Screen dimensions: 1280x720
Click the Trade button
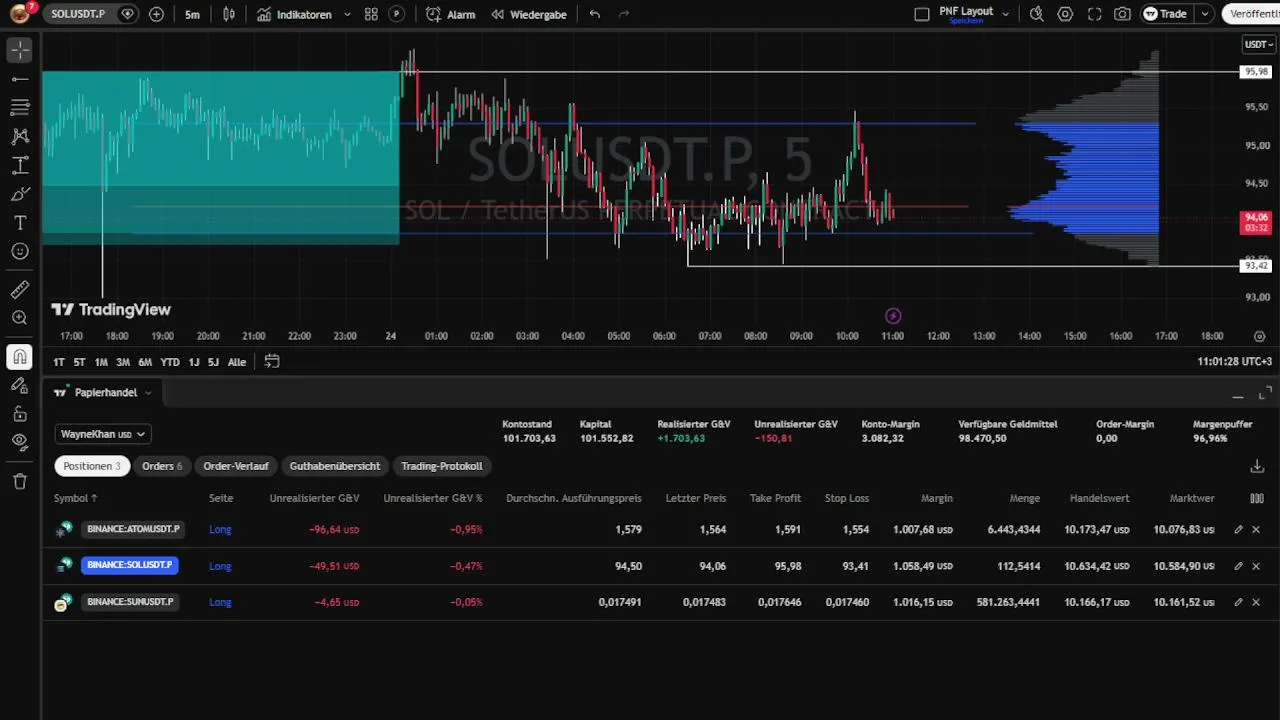pos(1166,14)
